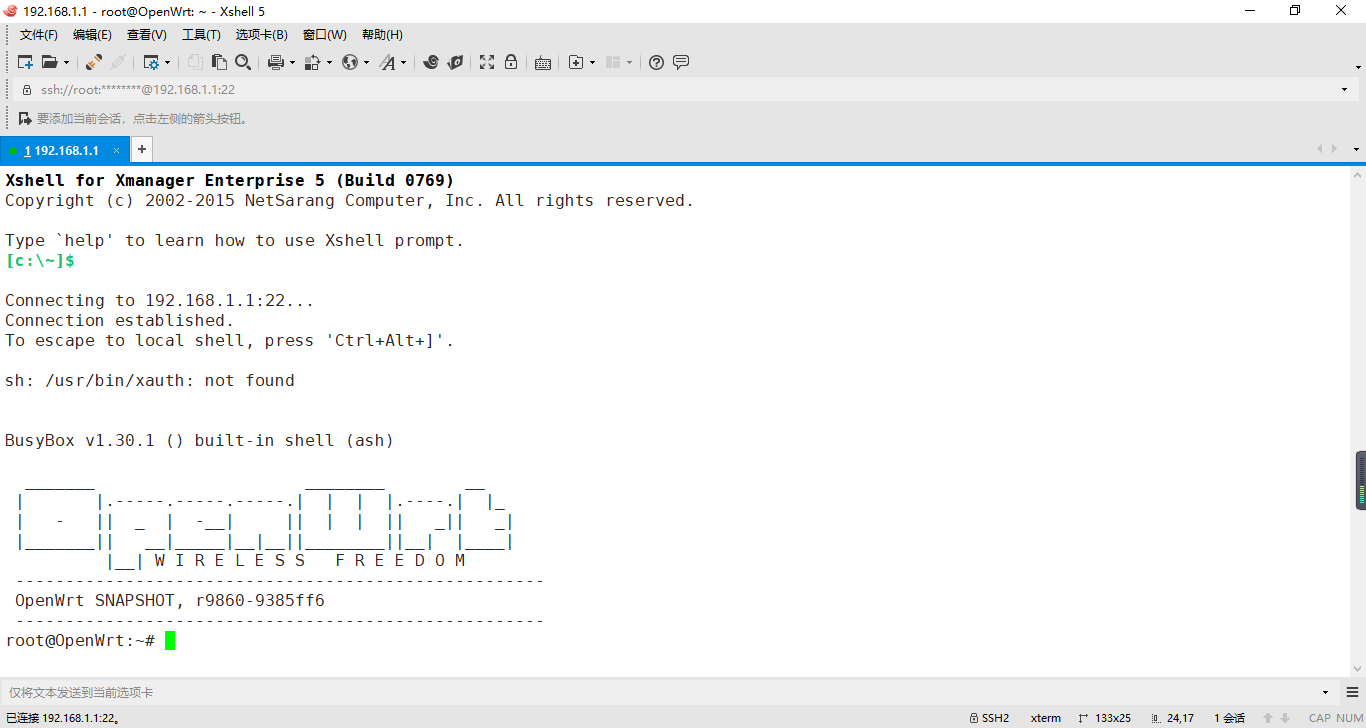Screen dimensions: 1366x728
Task: Click the Paste clipboard icon
Action: coord(219,62)
